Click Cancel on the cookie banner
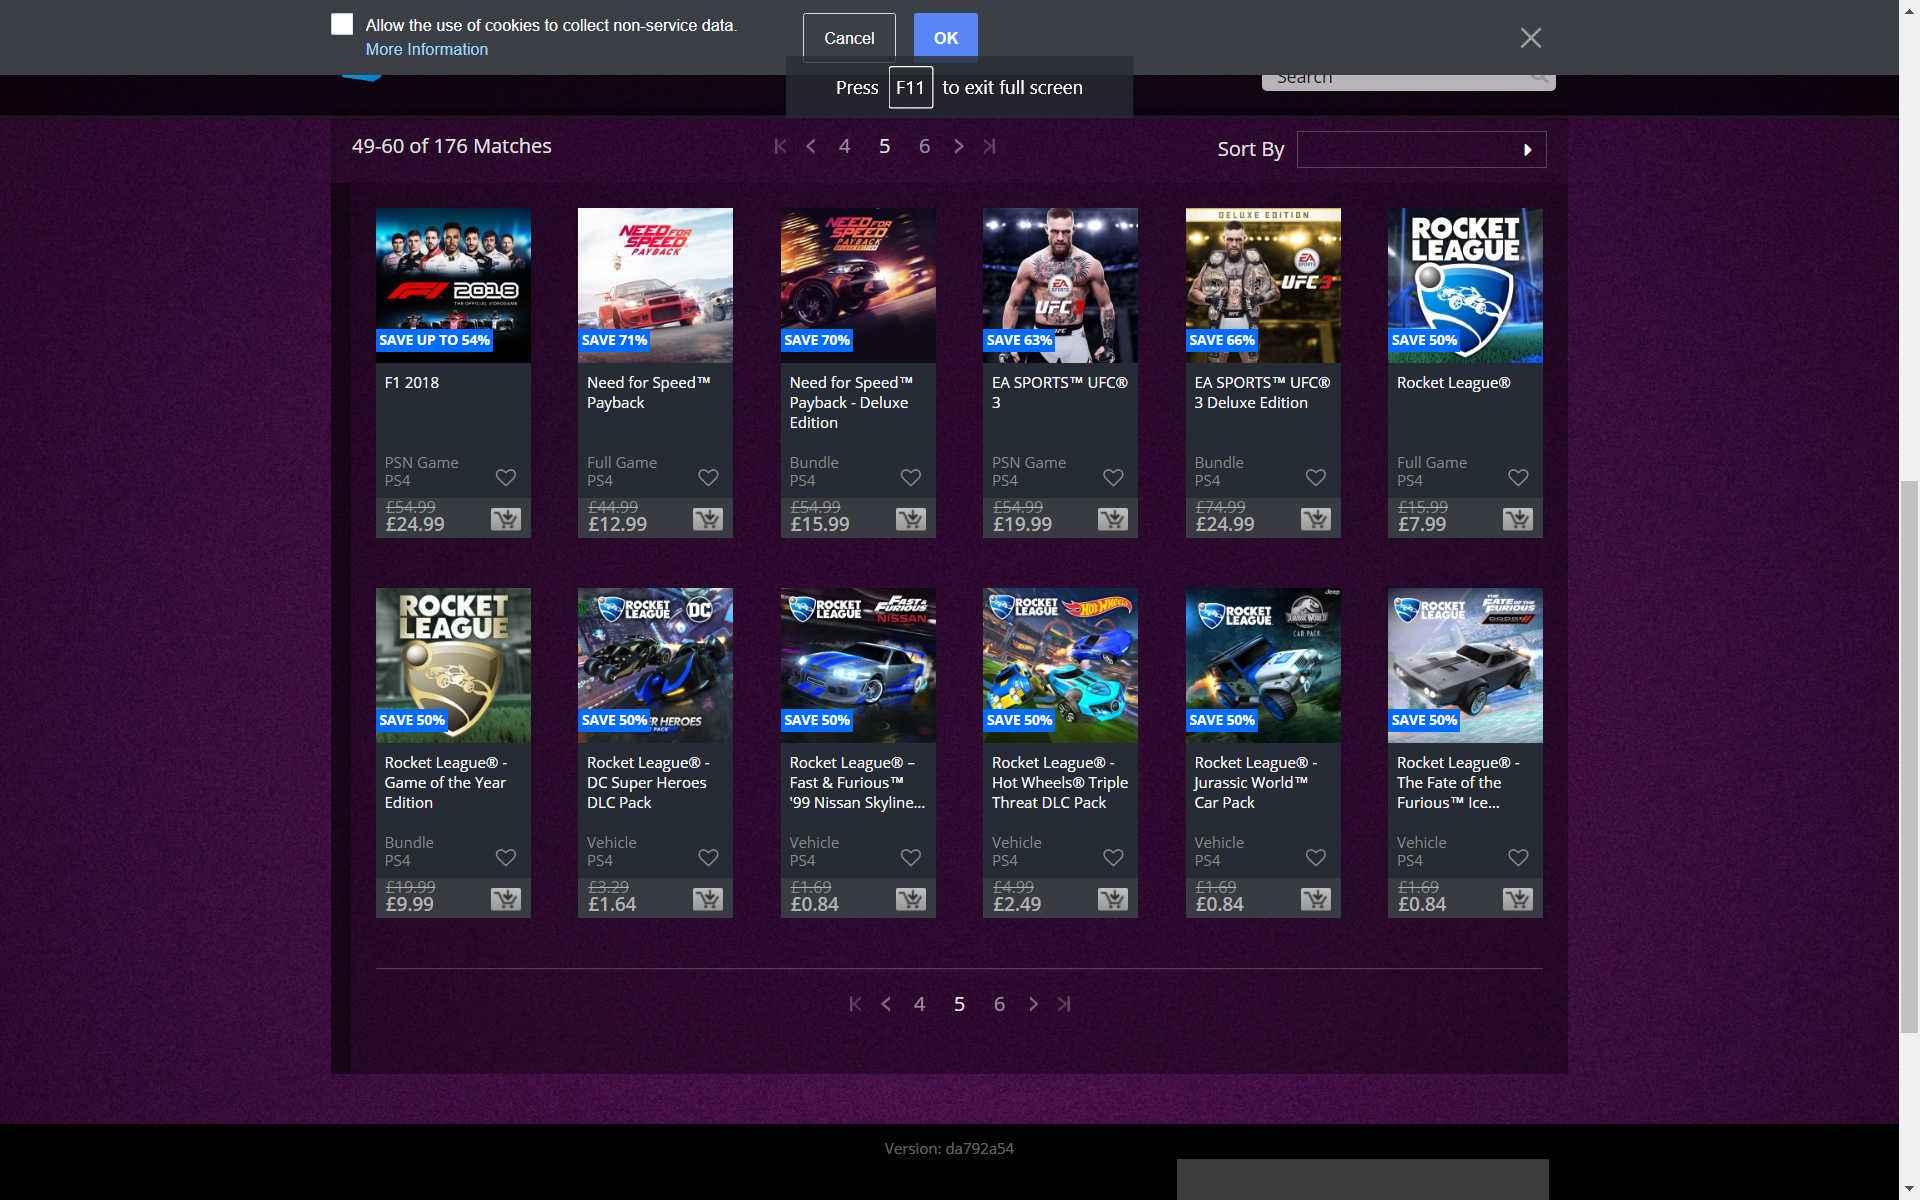The image size is (1920, 1200). [849, 38]
